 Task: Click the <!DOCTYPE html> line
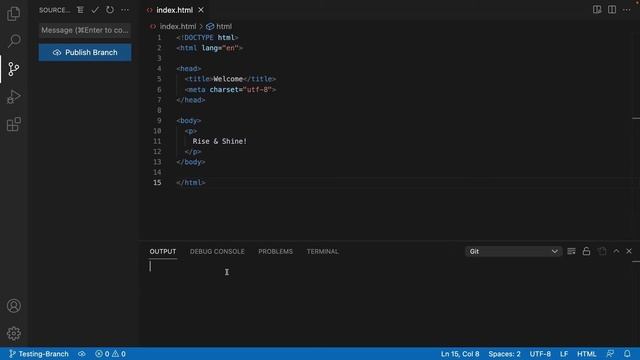click(207, 38)
